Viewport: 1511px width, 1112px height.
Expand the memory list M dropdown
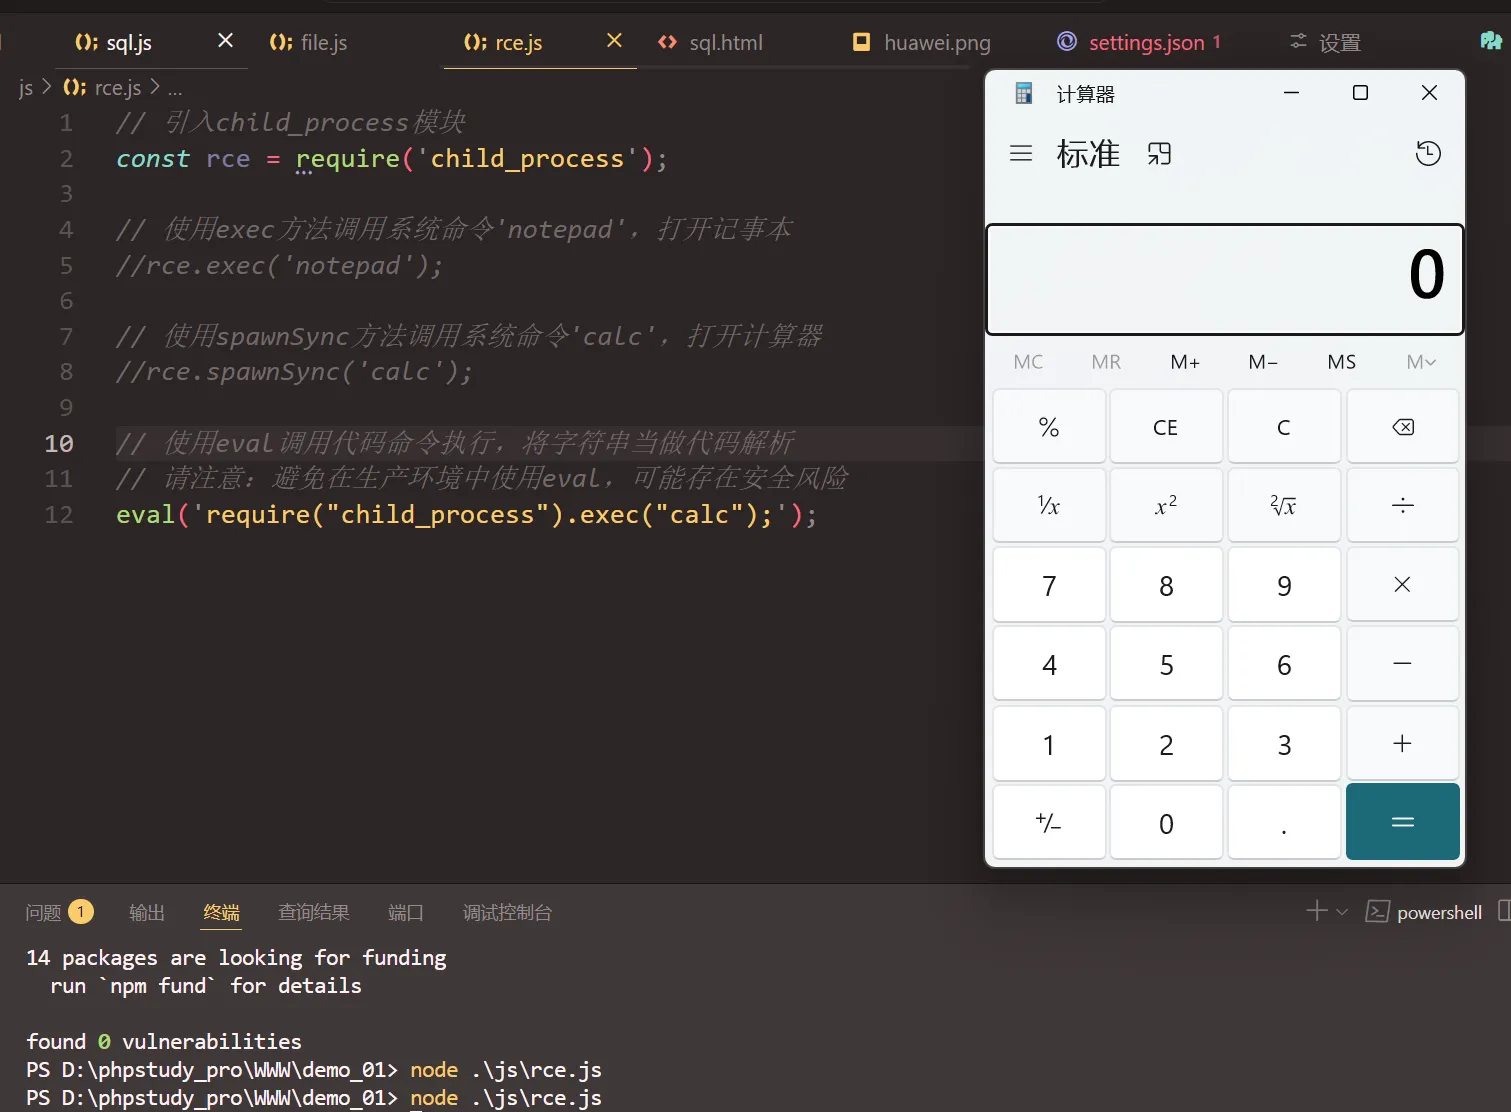[x=1420, y=362]
